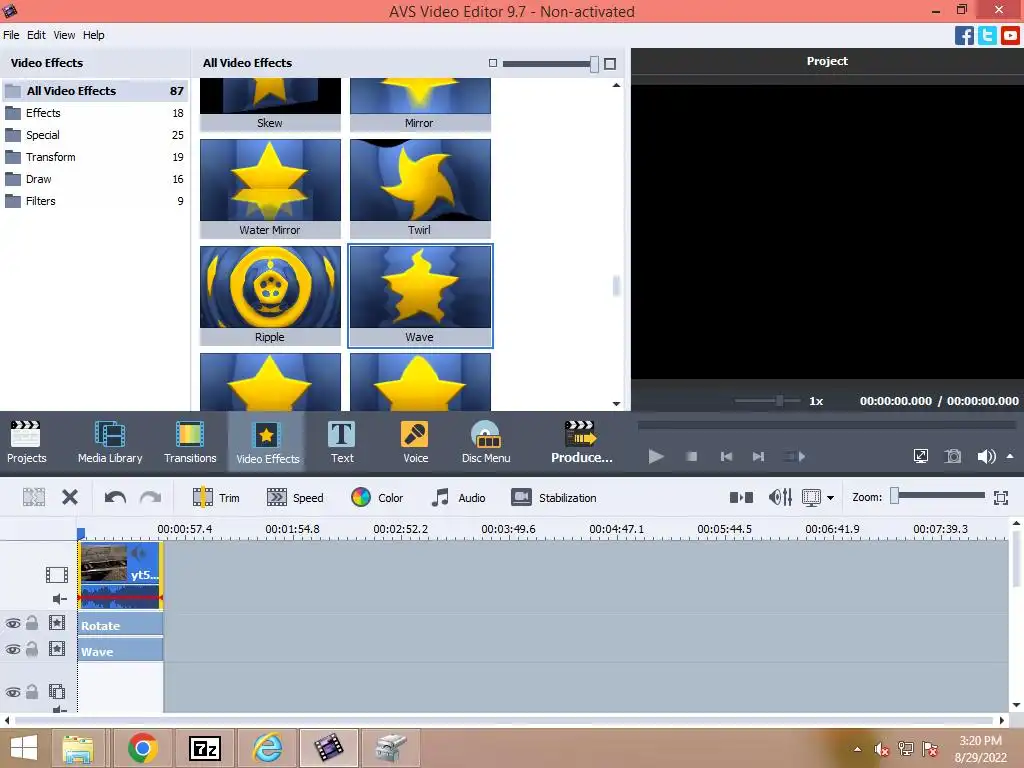Select the yt5 video clip on timeline
Image resolution: width=1024 pixels, height=768 pixels.
pyautogui.click(x=120, y=575)
